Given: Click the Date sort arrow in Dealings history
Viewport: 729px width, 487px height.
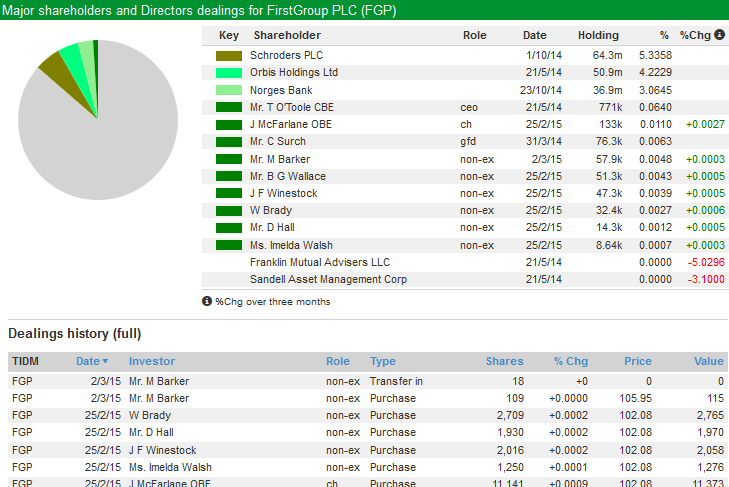Looking at the screenshot, I should tap(106, 361).
